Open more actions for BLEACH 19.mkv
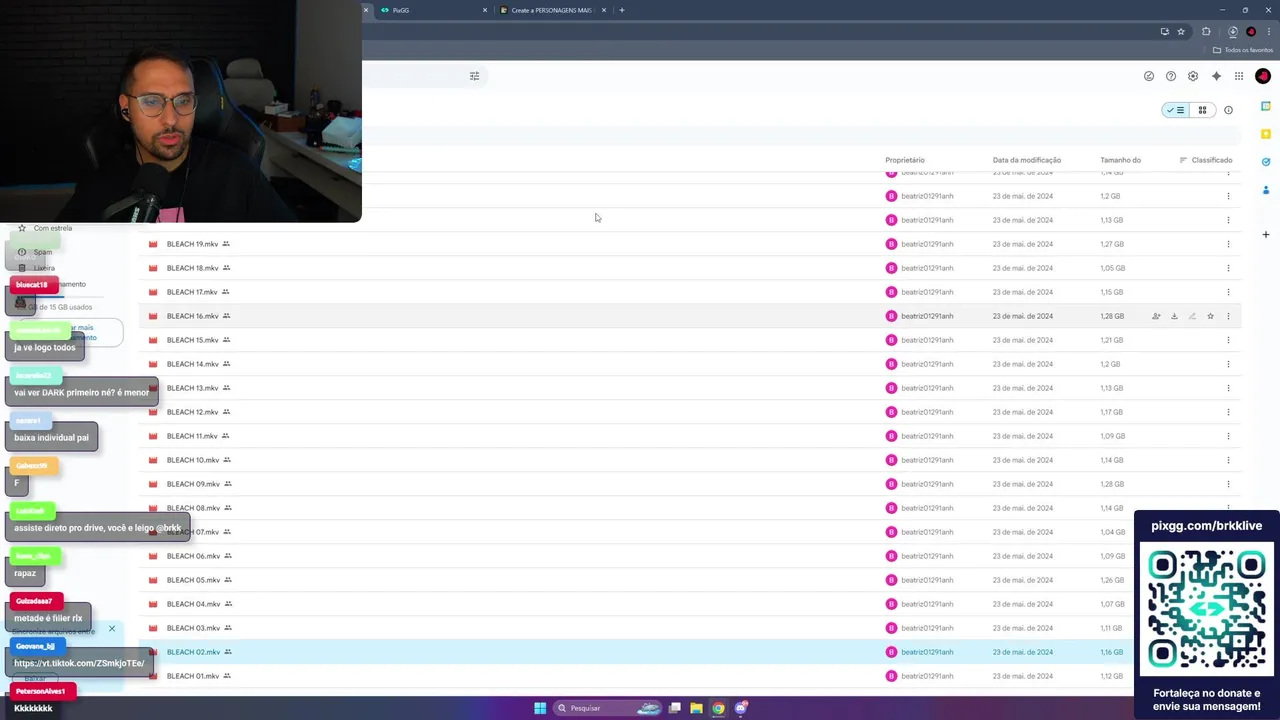The image size is (1280, 720). click(1228, 244)
